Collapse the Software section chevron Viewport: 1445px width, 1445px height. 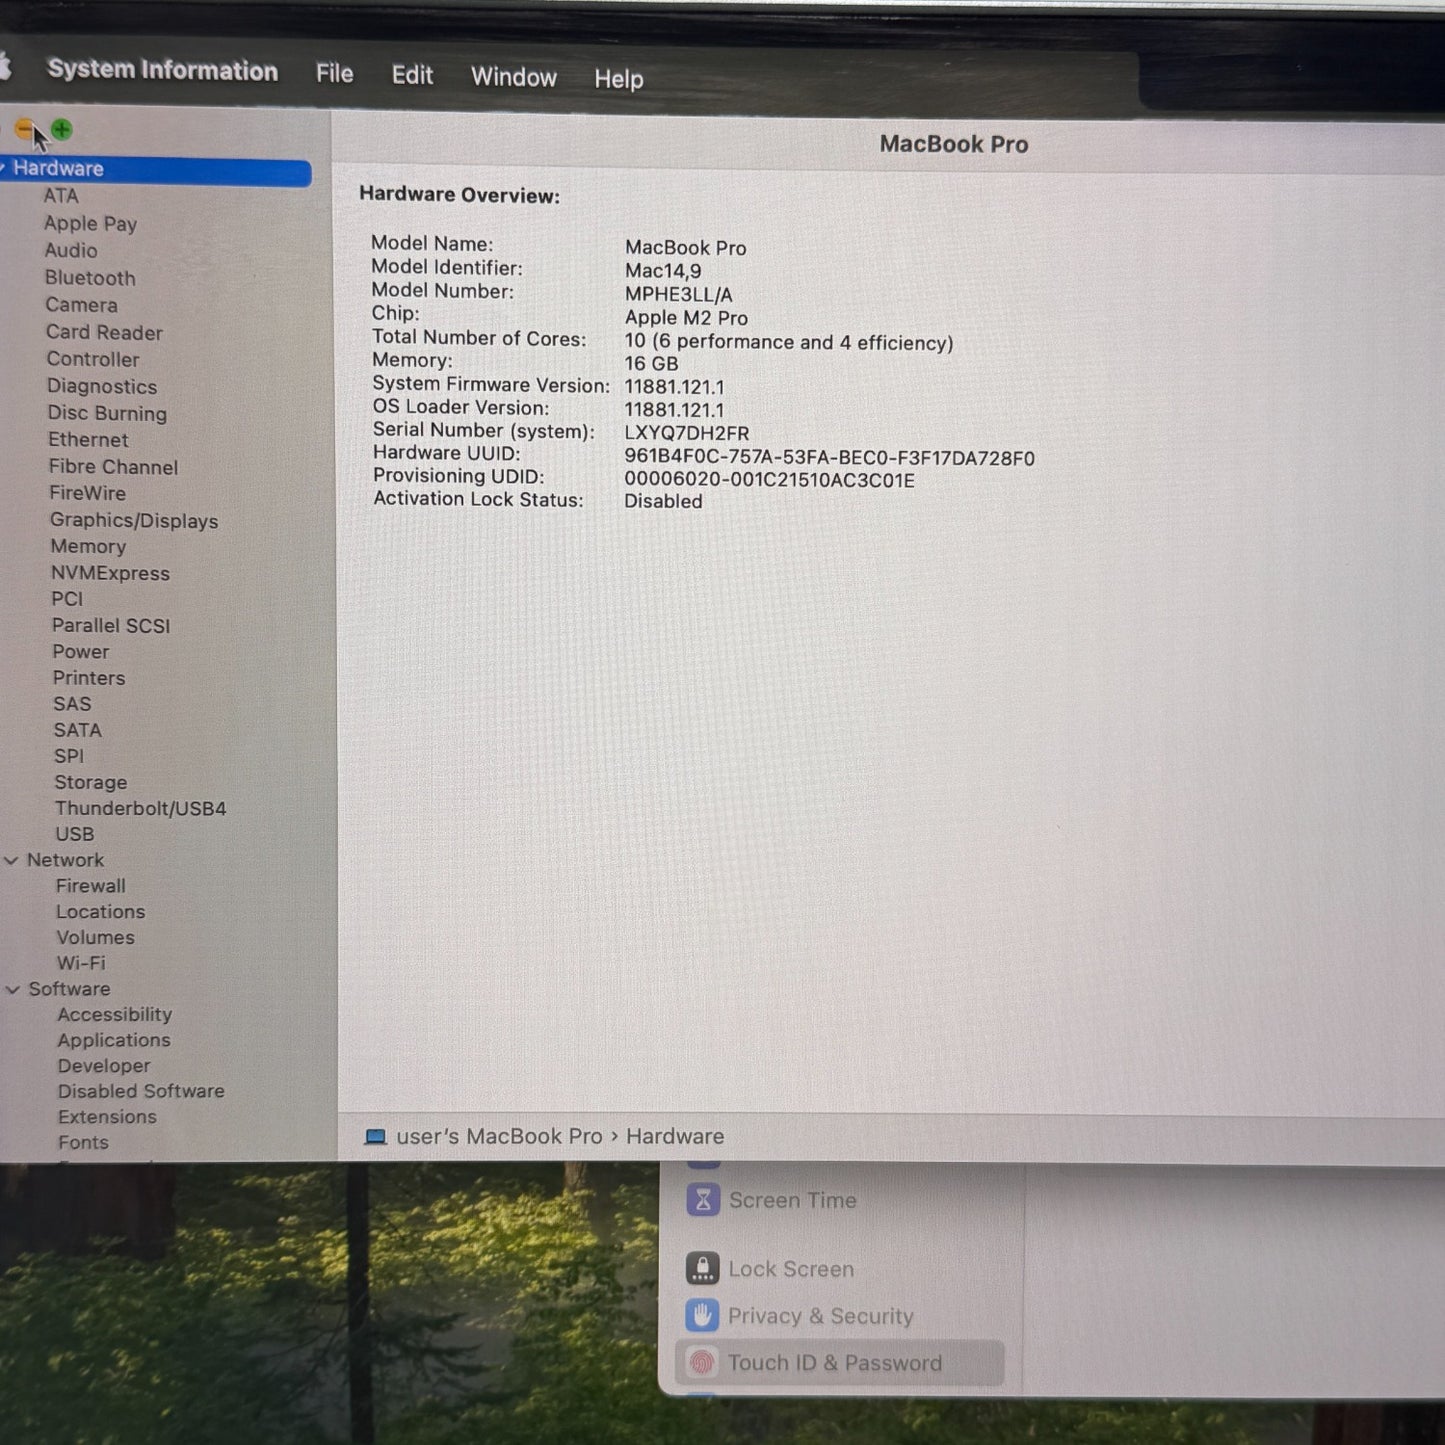coord(13,989)
